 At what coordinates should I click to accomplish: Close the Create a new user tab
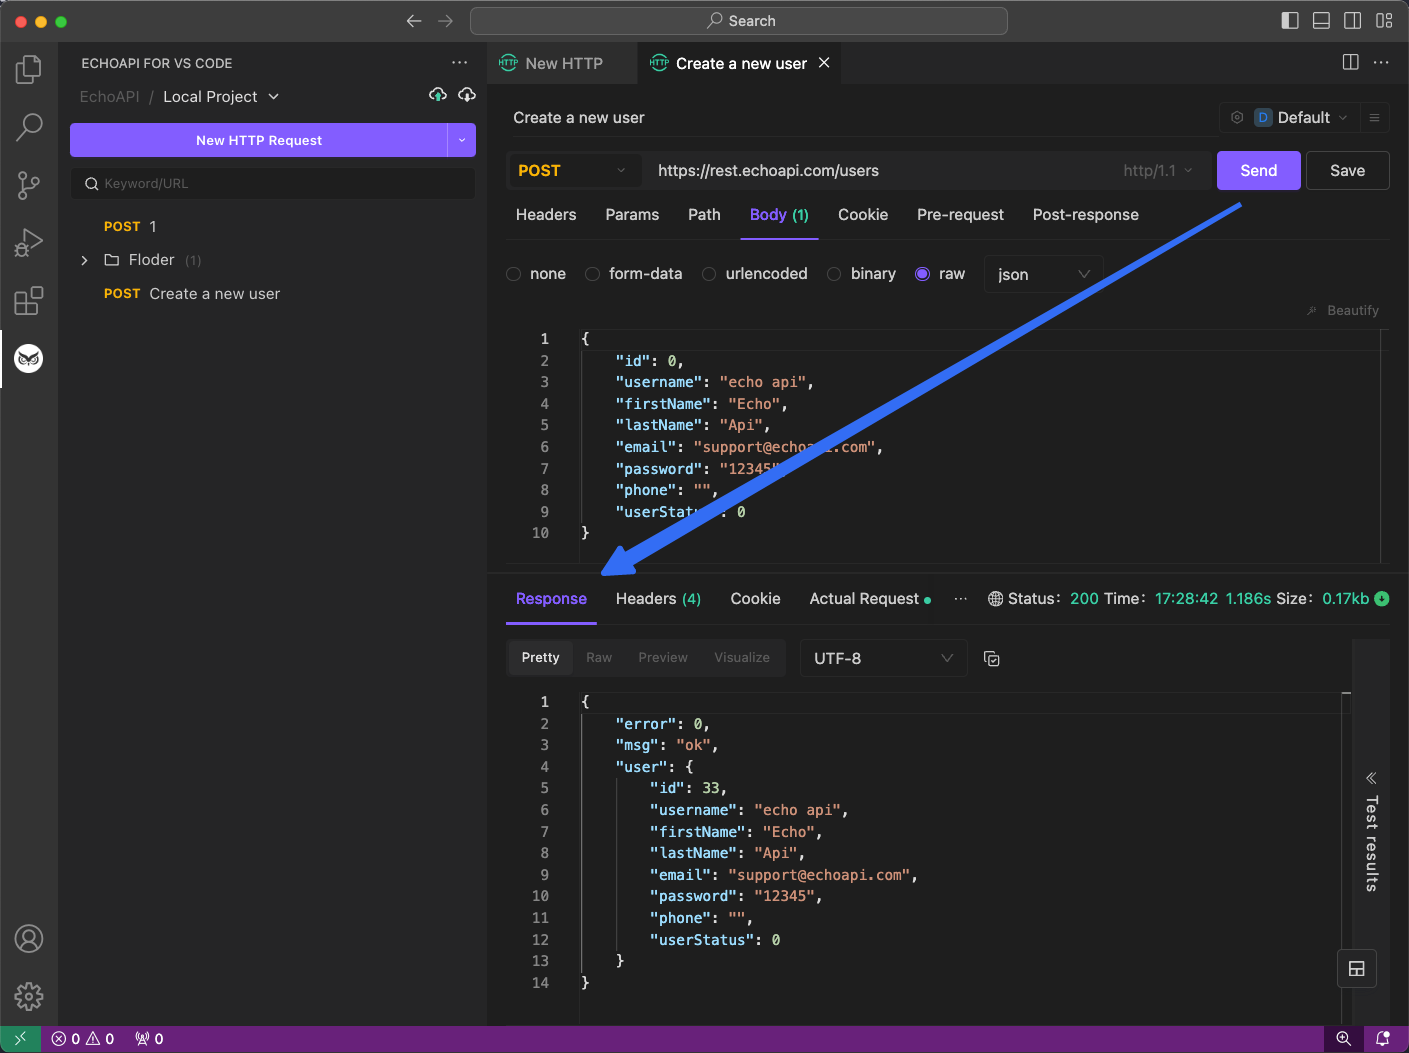pyautogui.click(x=824, y=62)
